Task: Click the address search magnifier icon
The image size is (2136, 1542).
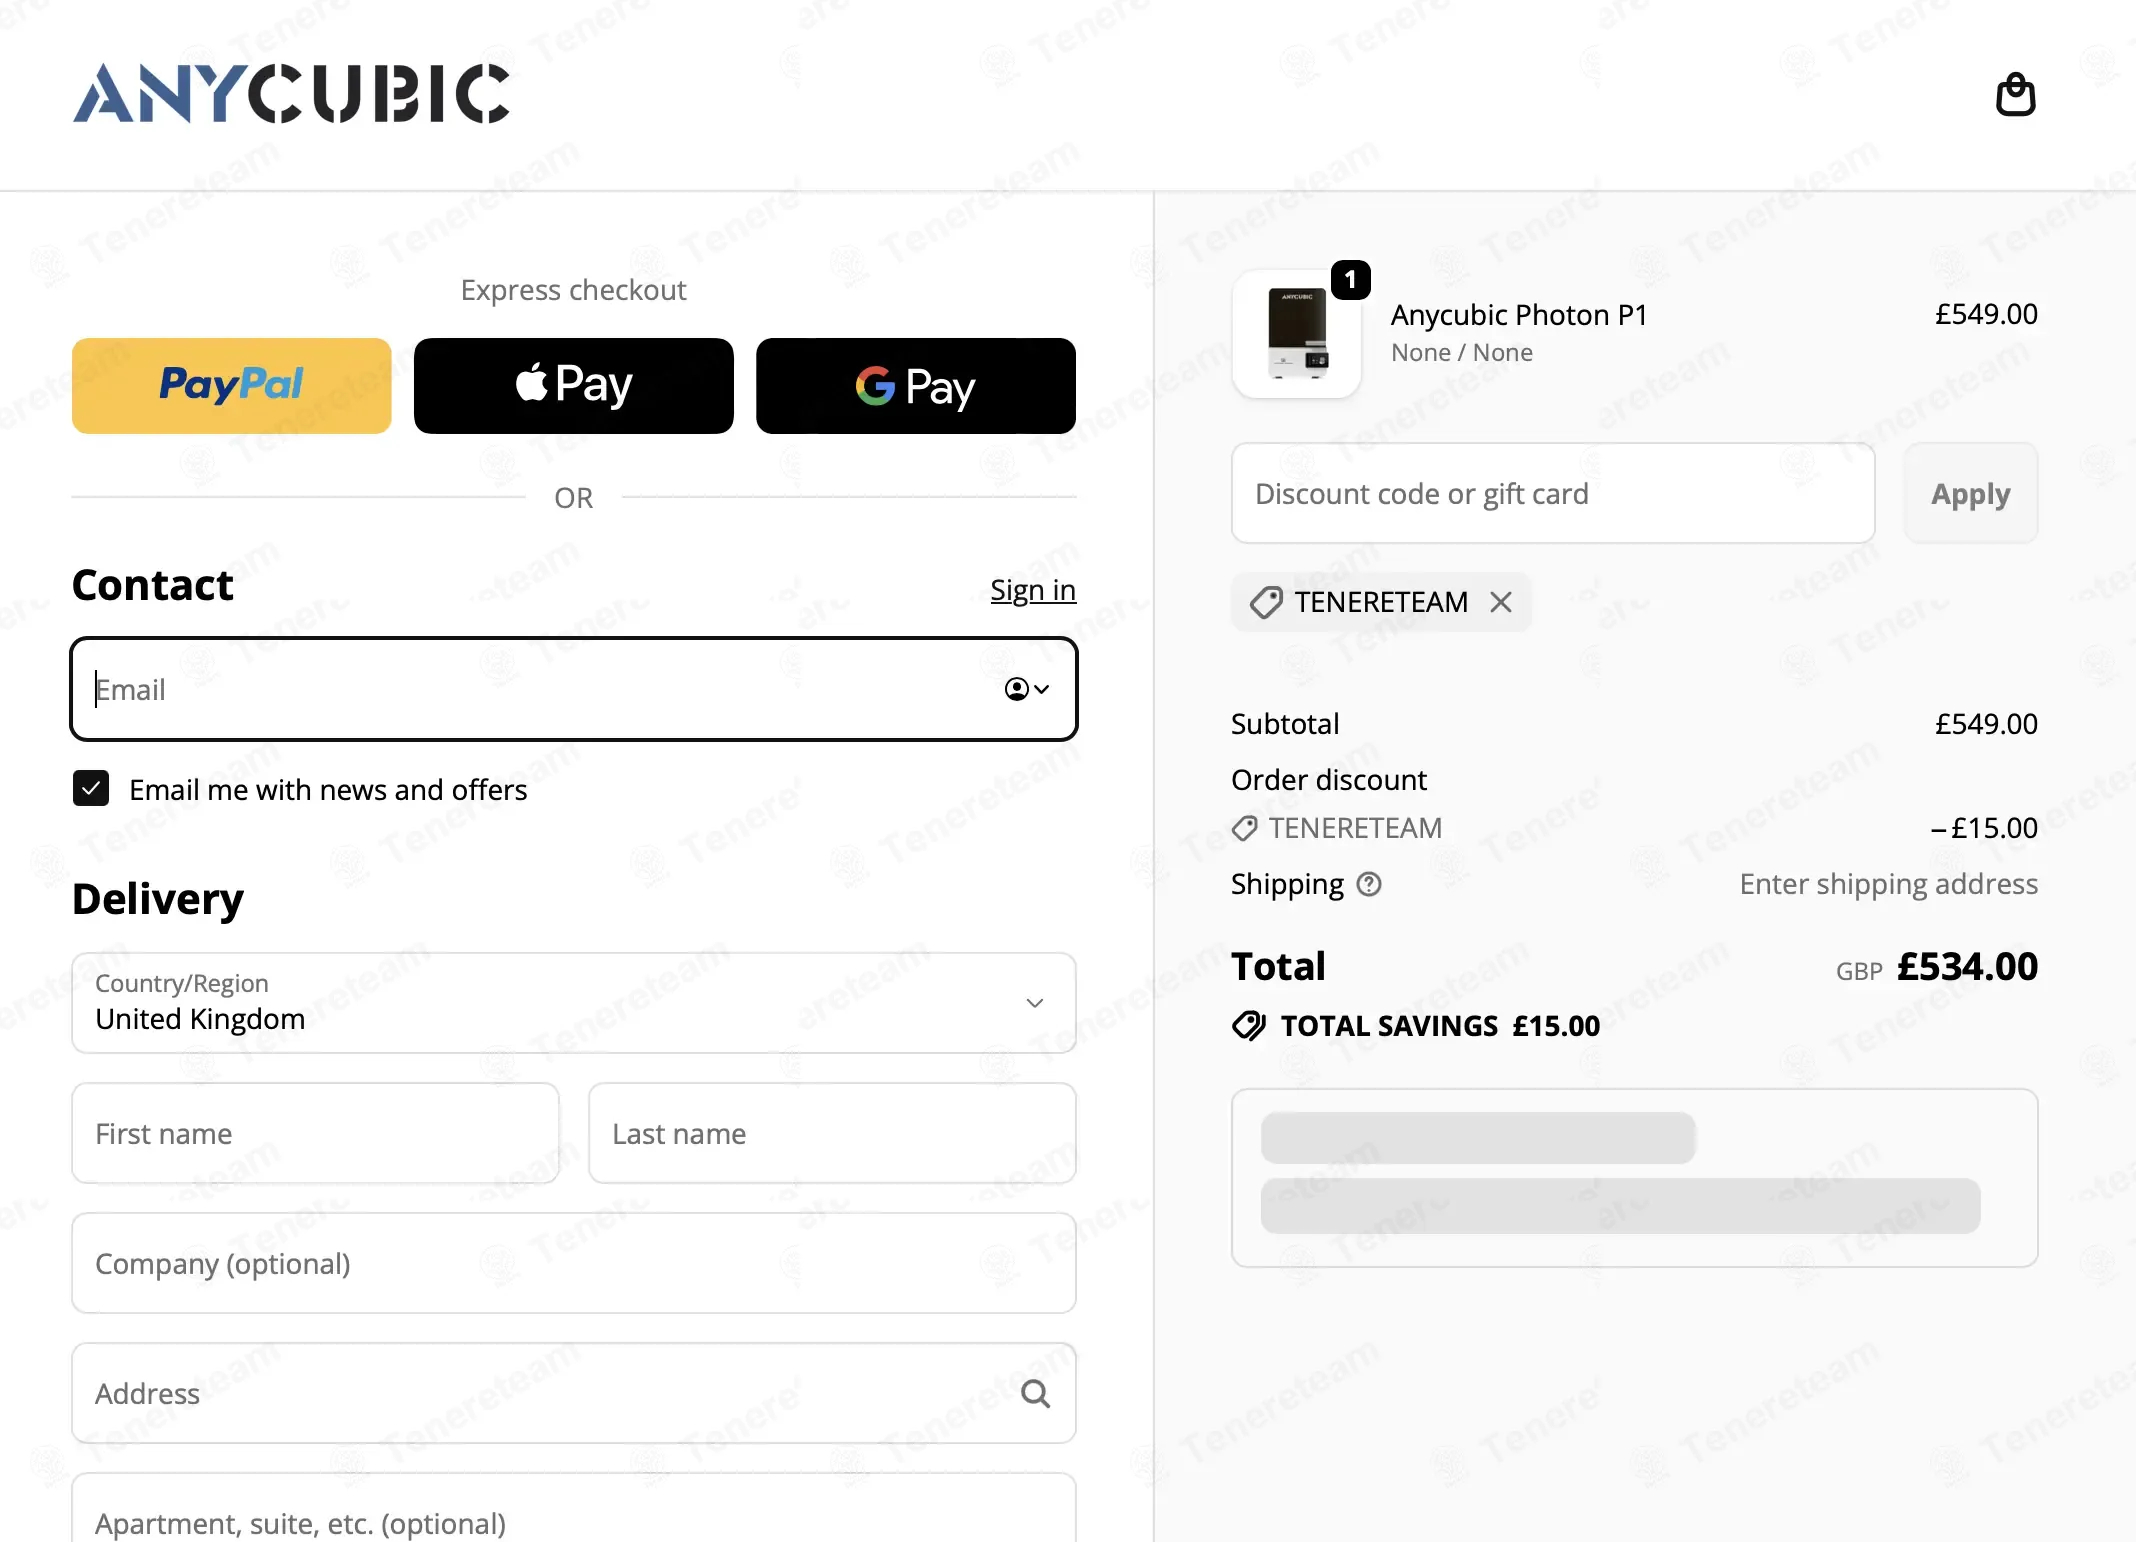Action: point(1035,1393)
